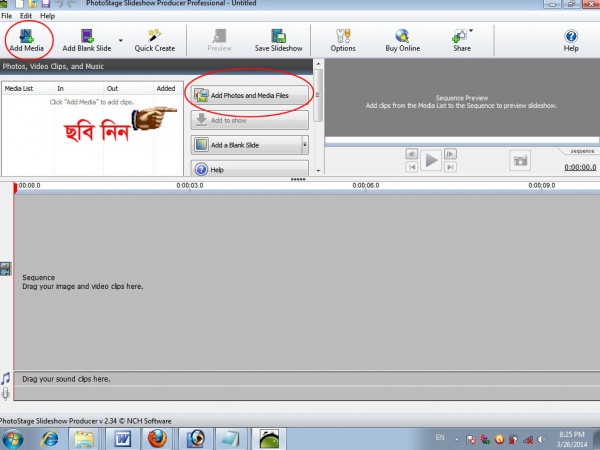This screenshot has height=450, width=600.
Task: Click Add Photos and Media Files button
Action: [249, 95]
